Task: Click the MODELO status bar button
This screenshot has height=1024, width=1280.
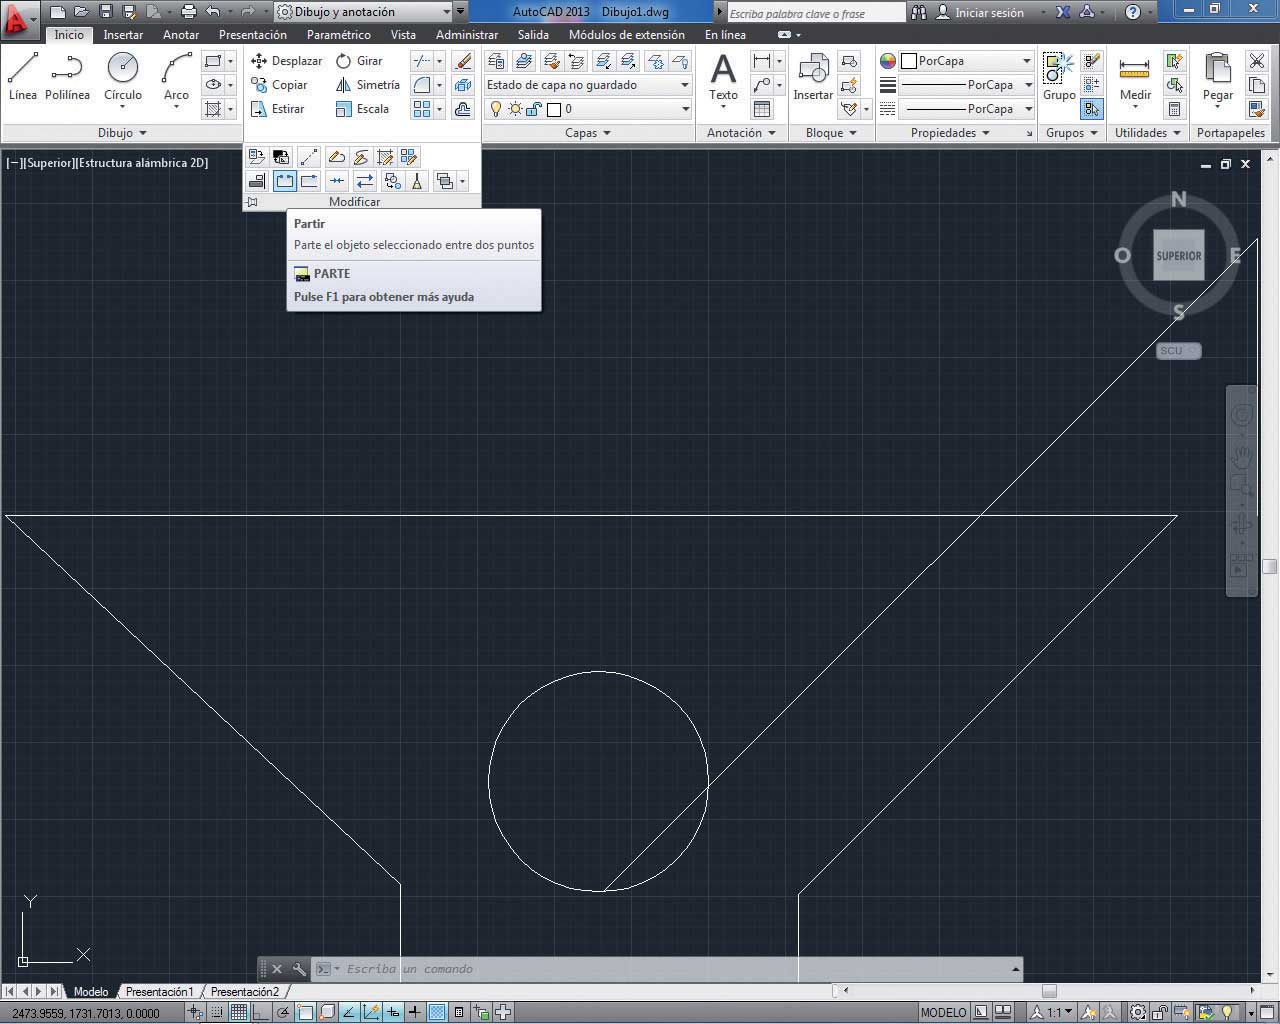Action: coord(943,1012)
